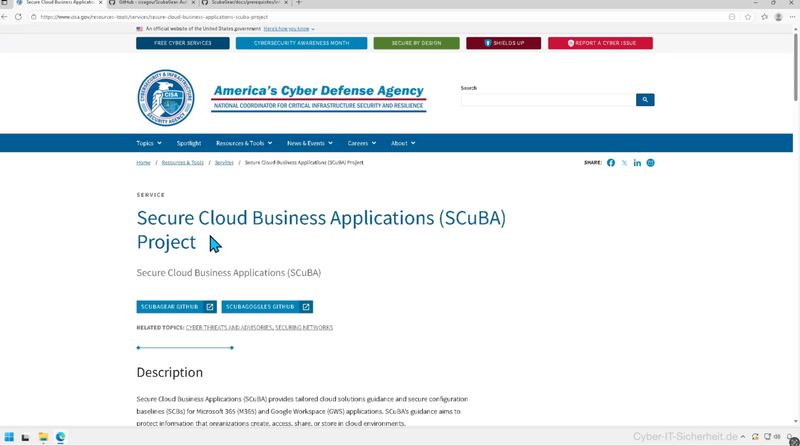Share the page by email icon

651,163
